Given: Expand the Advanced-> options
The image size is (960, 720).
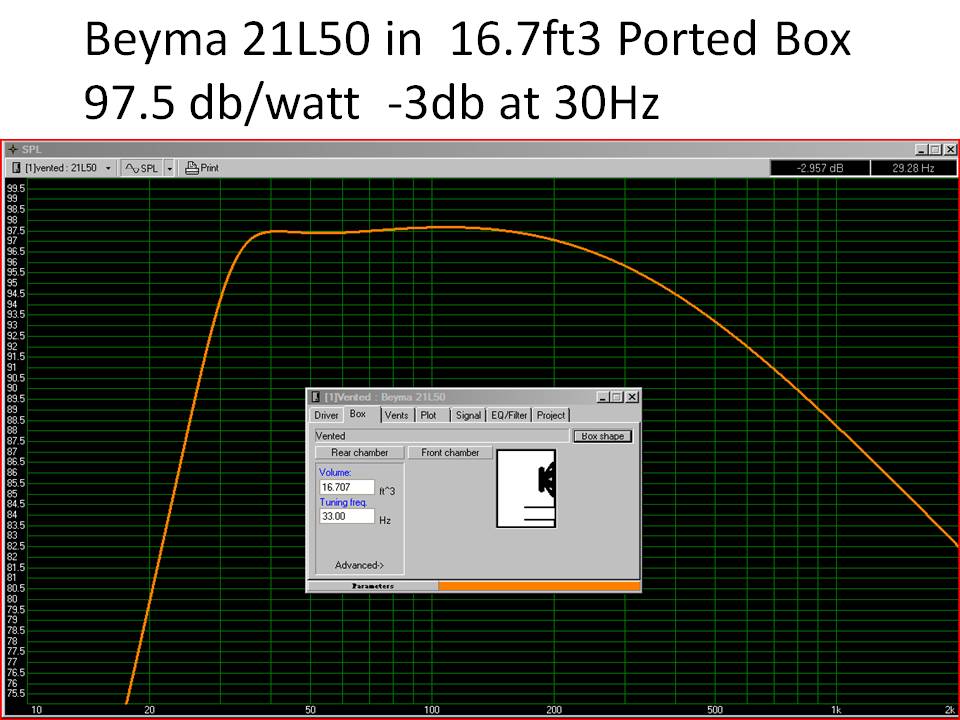Looking at the screenshot, I should 359,565.
